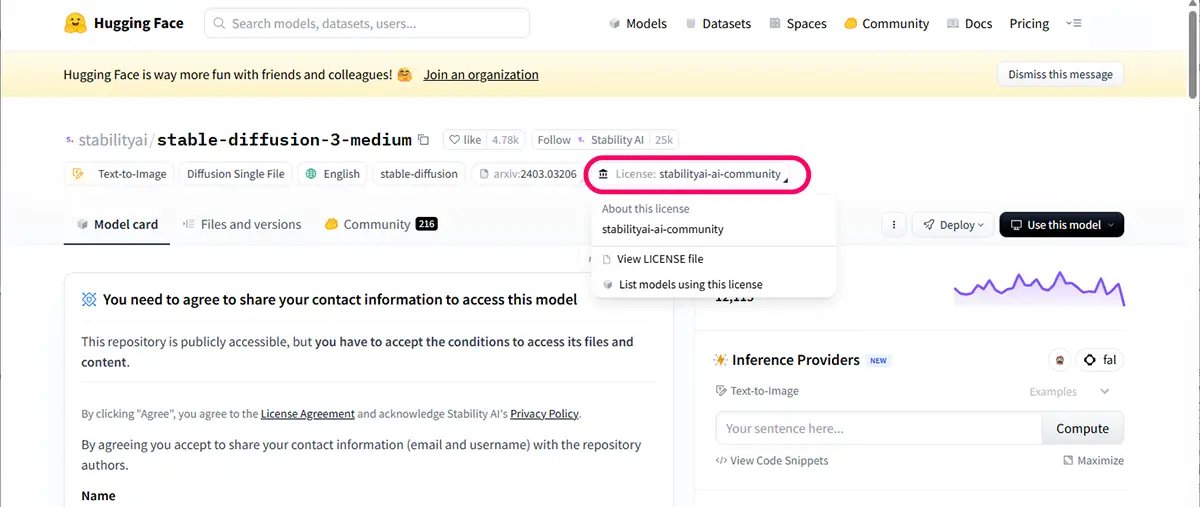The width and height of the screenshot is (1200, 507).
Task: Click 'stabilityai-ai-community' text inside popup
Action: click(663, 229)
